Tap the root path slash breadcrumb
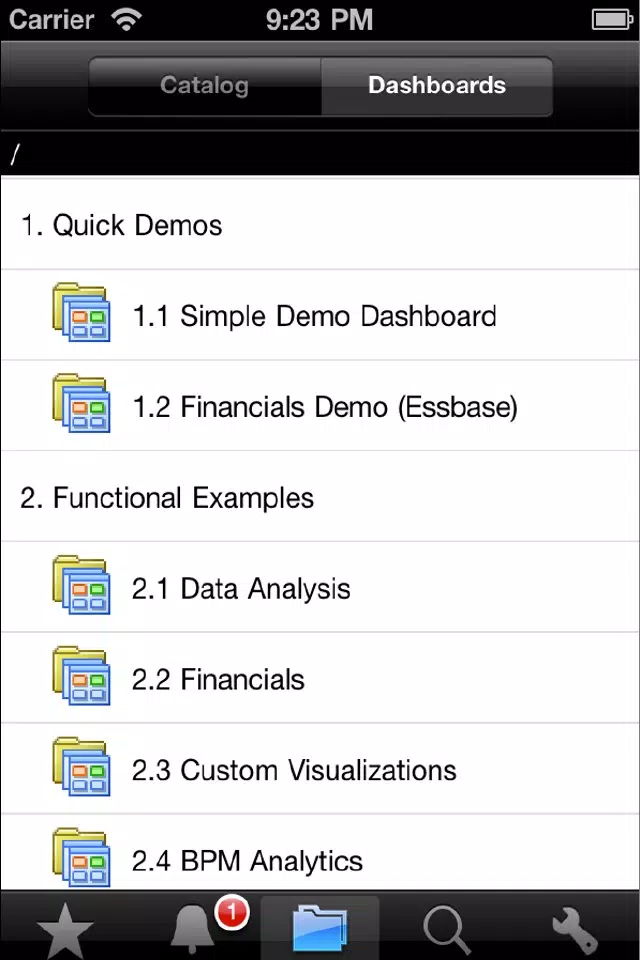Screen dimensions: 640x960 (x=15, y=154)
